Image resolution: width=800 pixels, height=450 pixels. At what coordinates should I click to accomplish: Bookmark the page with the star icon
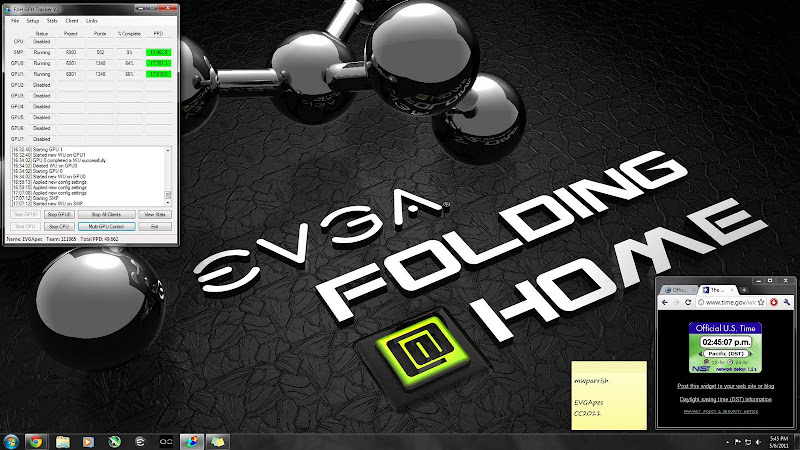(x=761, y=303)
